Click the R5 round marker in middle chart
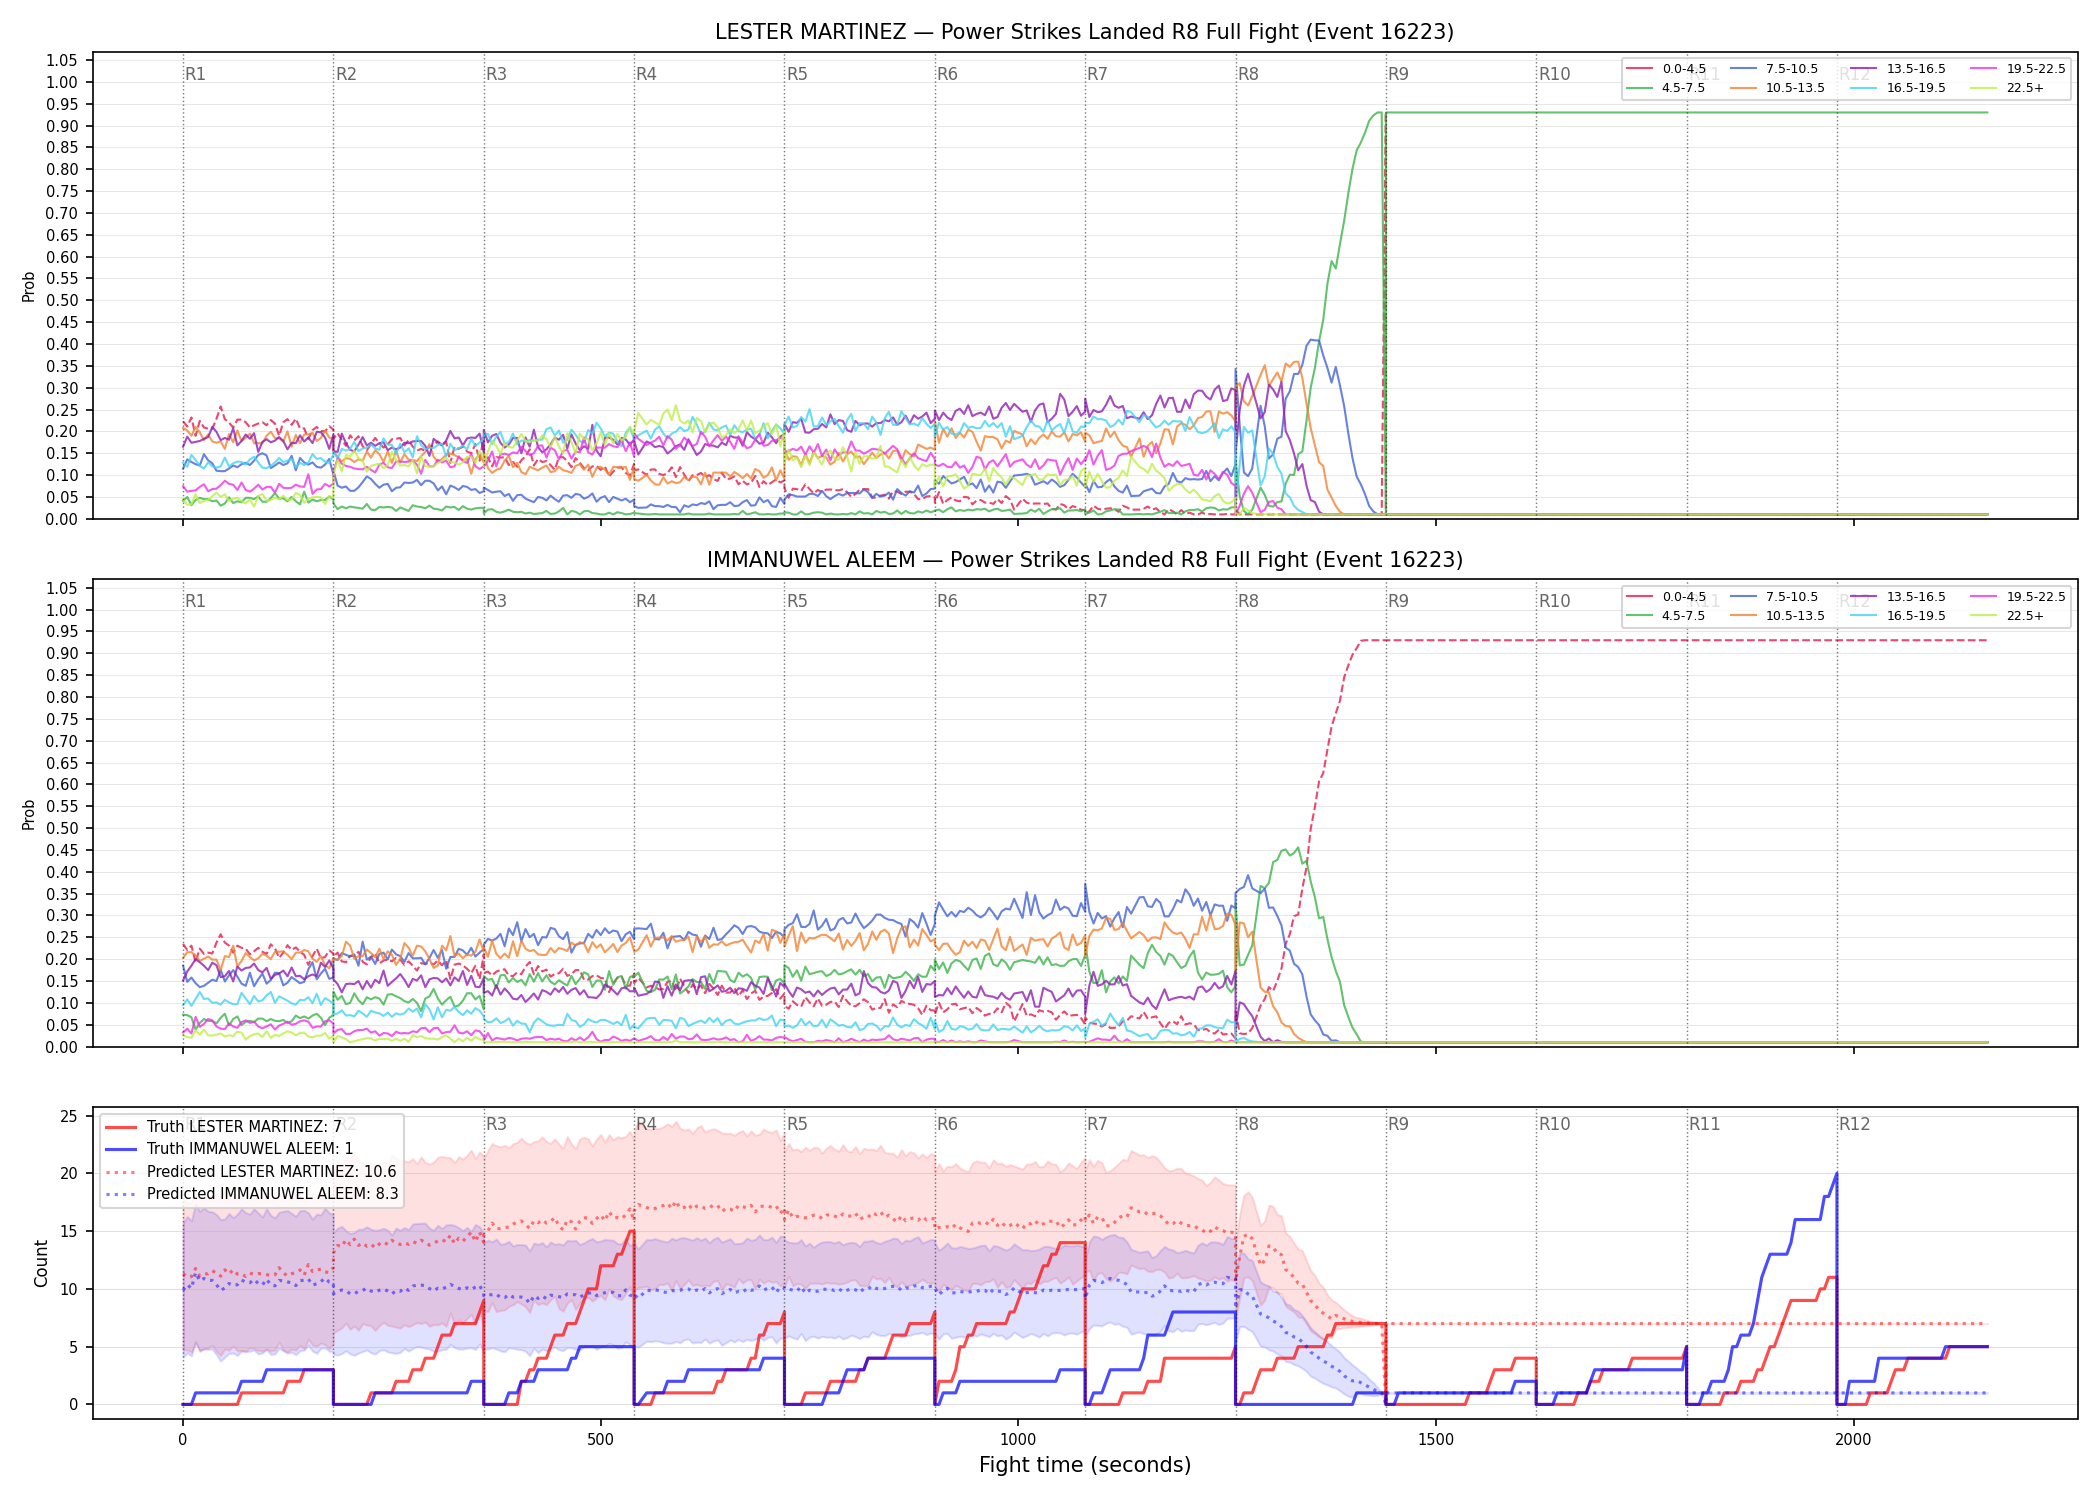Viewport: 2100px width, 1500px height. [797, 601]
